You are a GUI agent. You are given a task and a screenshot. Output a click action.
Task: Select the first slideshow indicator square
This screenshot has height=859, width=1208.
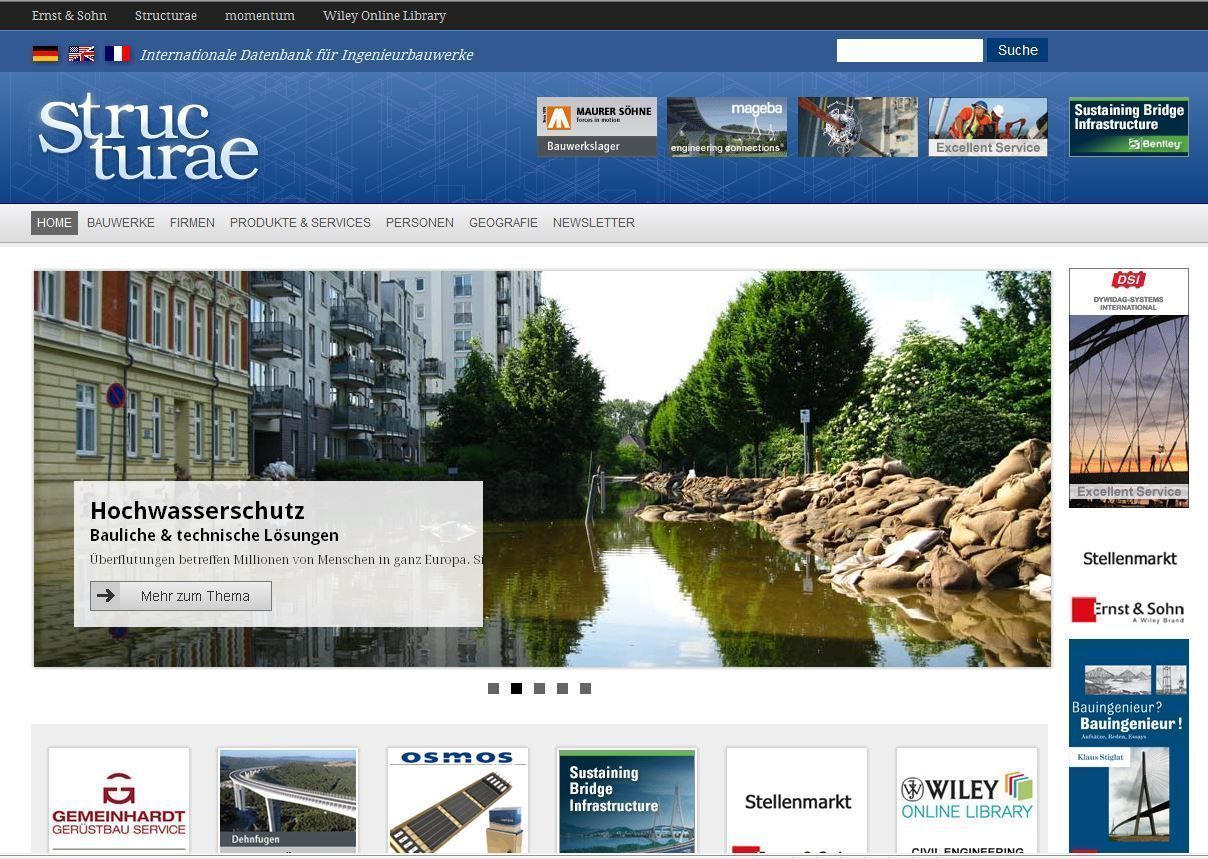click(x=493, y=688)
